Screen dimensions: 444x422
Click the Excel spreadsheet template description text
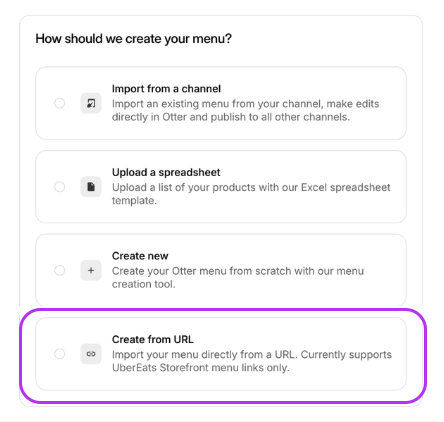coord(251,194)
